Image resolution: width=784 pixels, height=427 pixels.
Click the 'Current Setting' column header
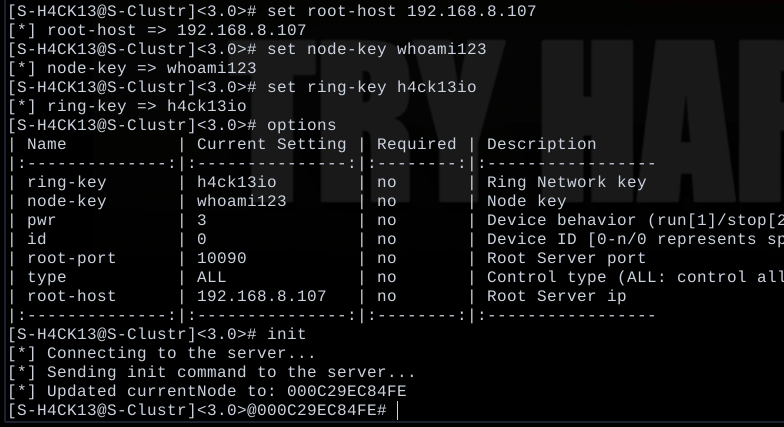(272, 144)
